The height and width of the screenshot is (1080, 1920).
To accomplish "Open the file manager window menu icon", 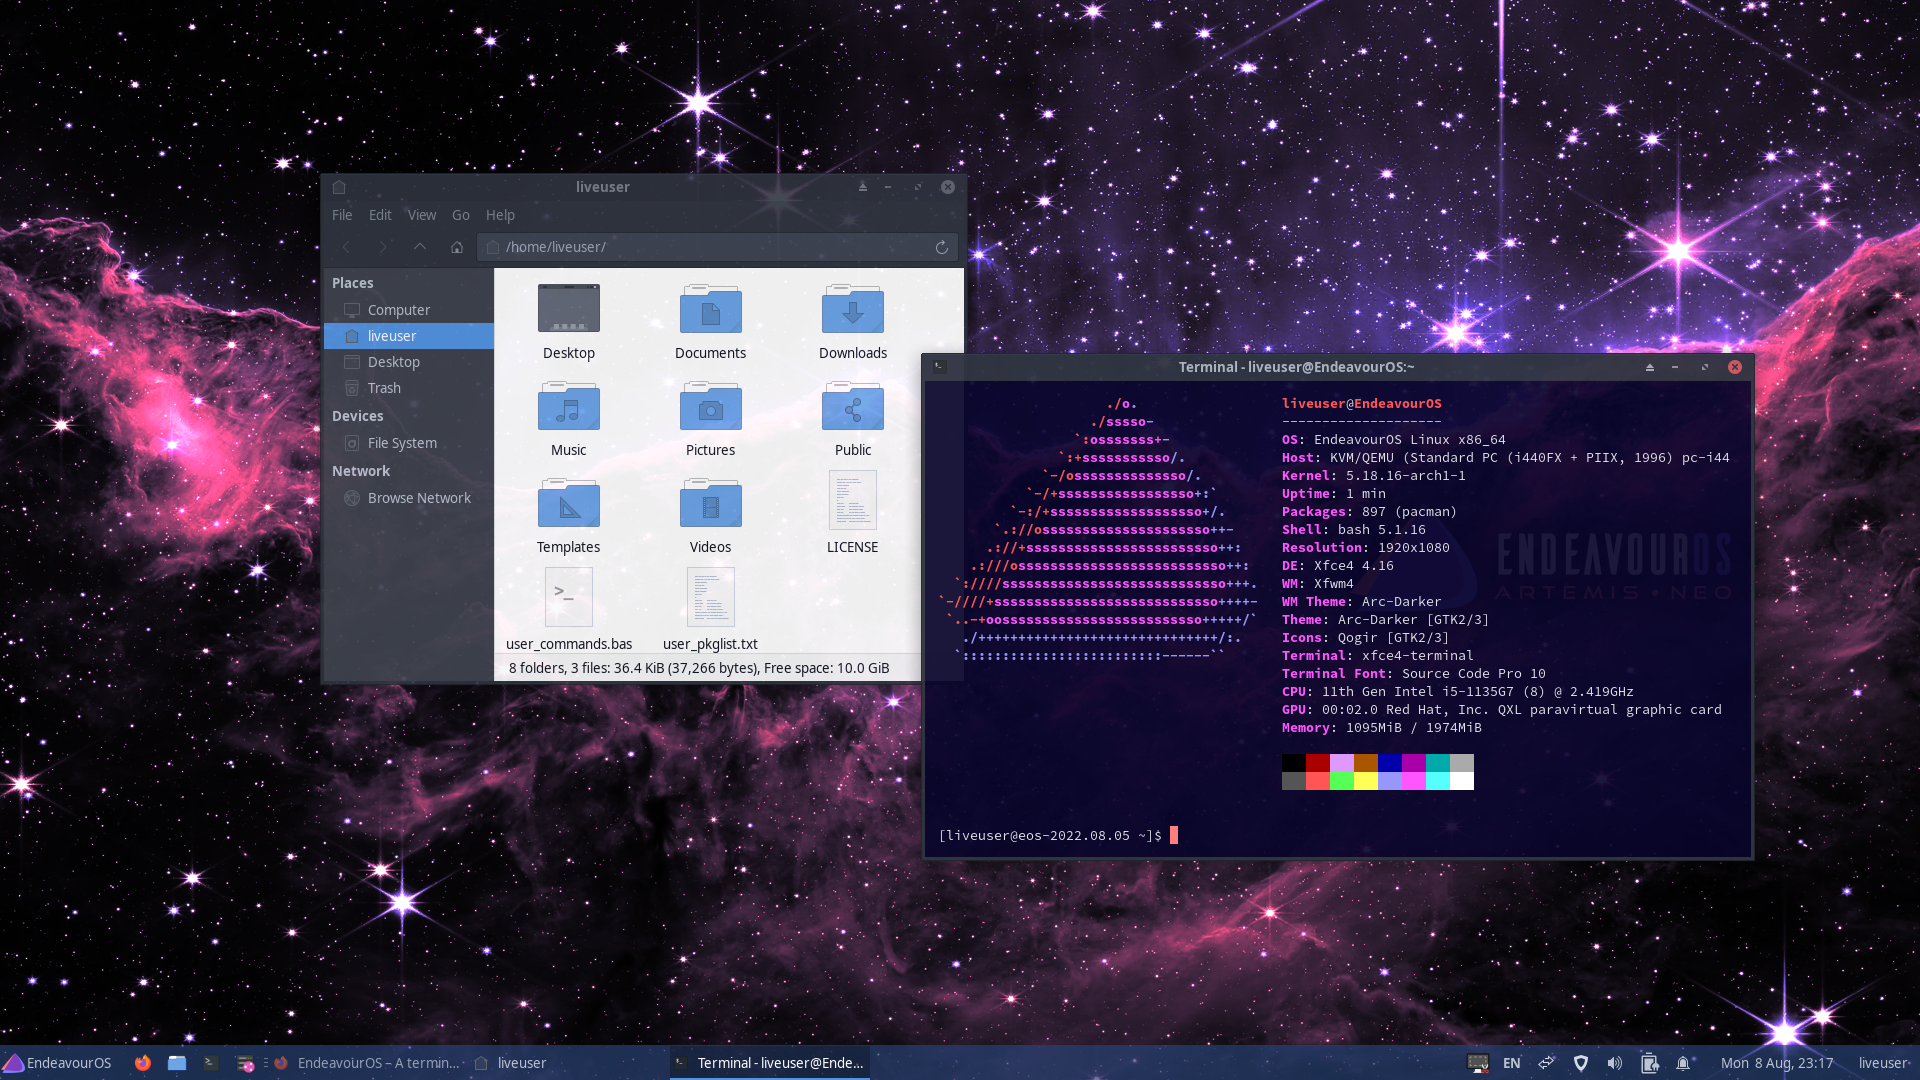I will coord(339,187).
